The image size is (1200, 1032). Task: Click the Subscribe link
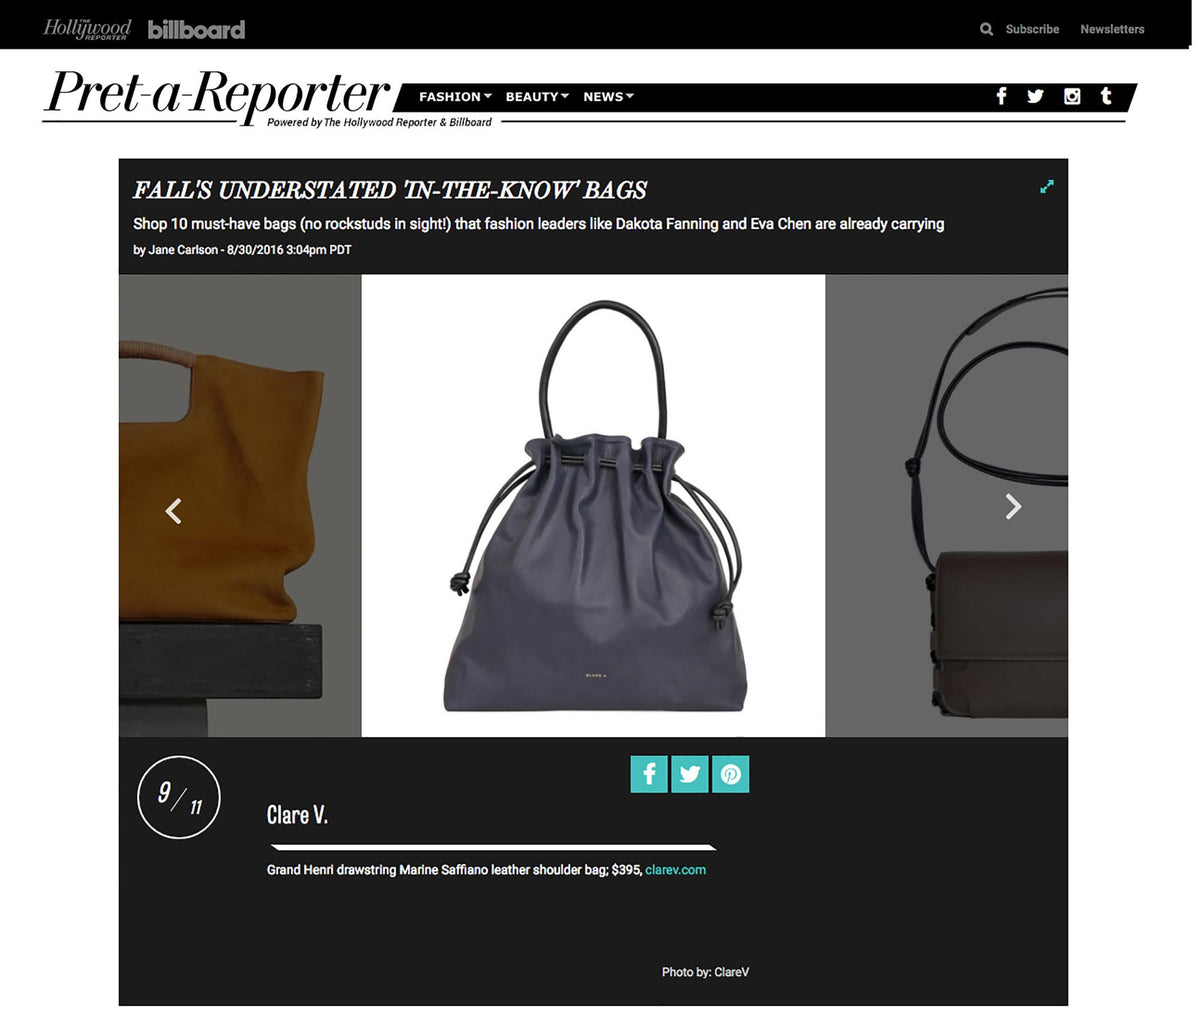point(1032,29)
